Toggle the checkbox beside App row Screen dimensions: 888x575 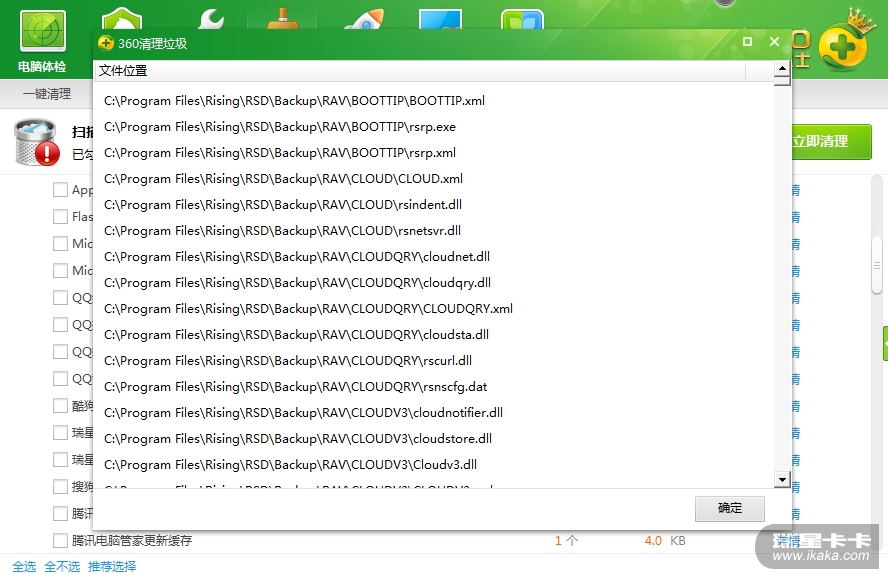point(60,190)
